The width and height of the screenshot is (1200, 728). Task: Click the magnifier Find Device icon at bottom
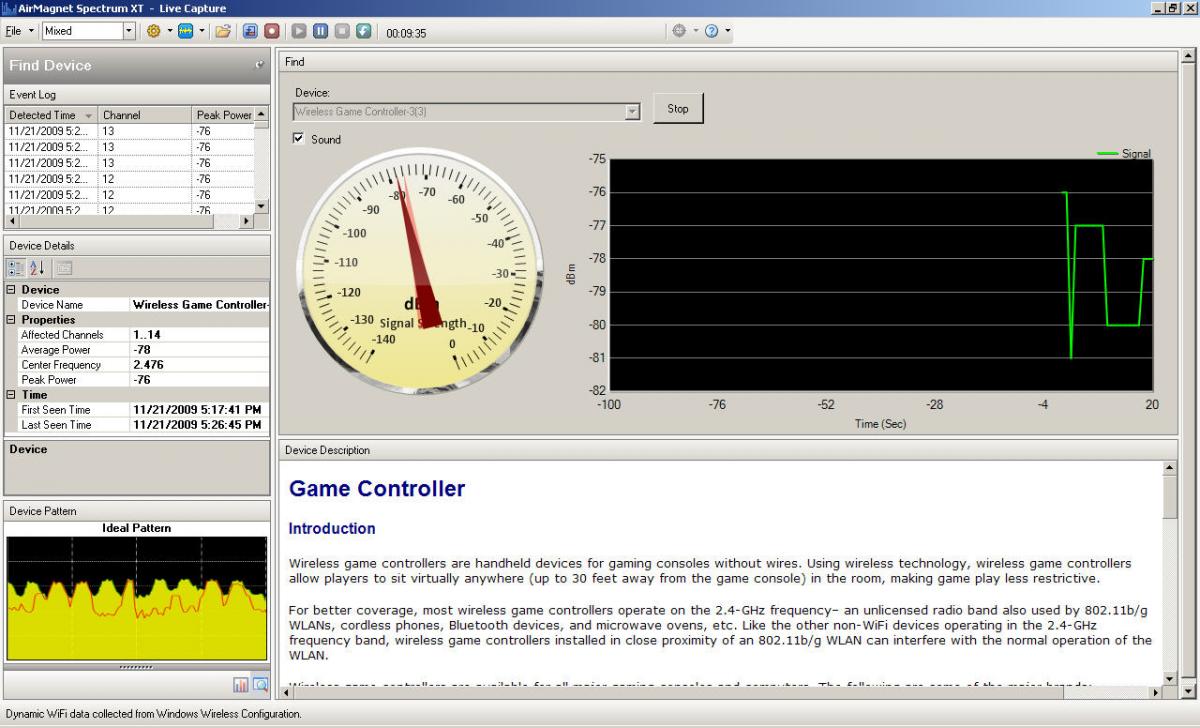(260, 685)
